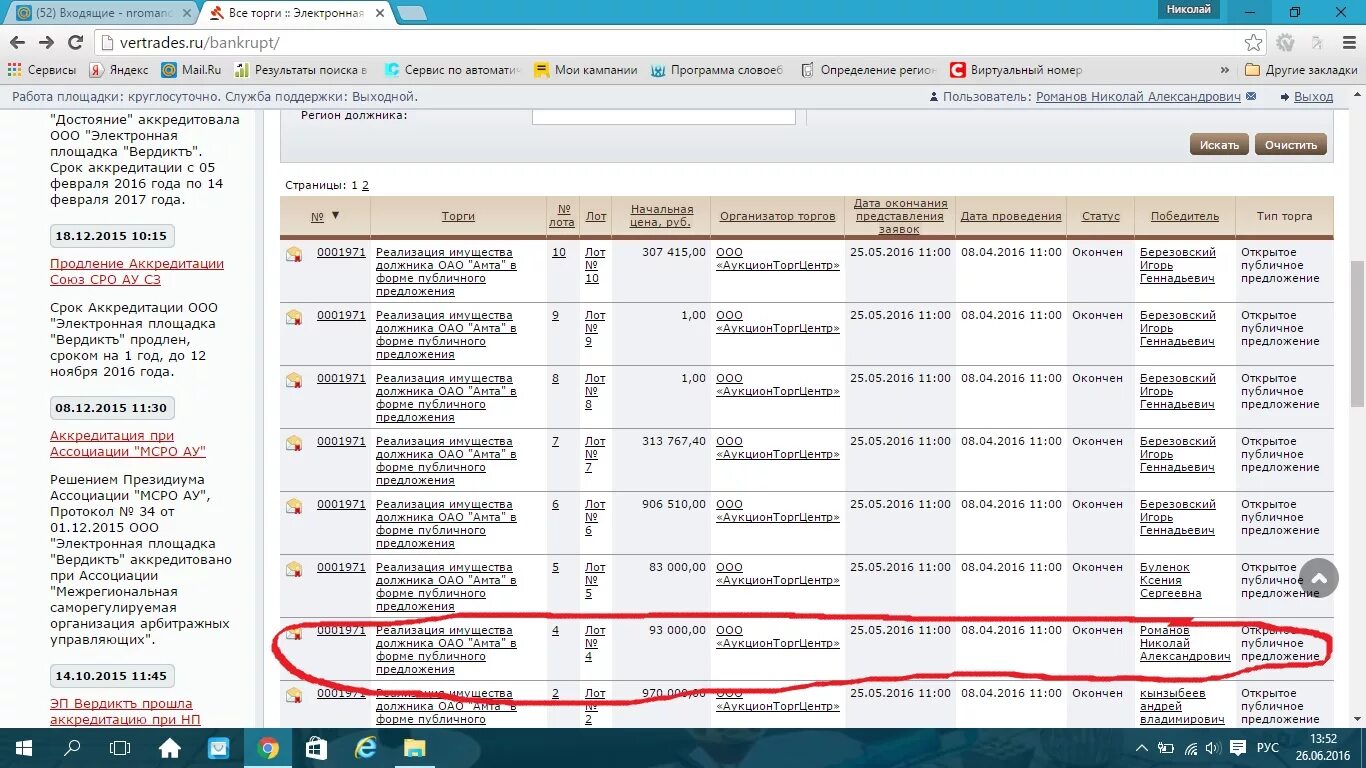
Task: Sort by Дата проведения column header
Action: click(1011, 216)
